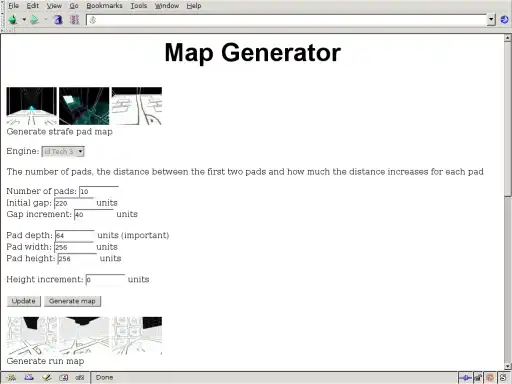Toggle the online/offline connection icon
This screenshot has height=384, width=512.
[x=465, y=378]
